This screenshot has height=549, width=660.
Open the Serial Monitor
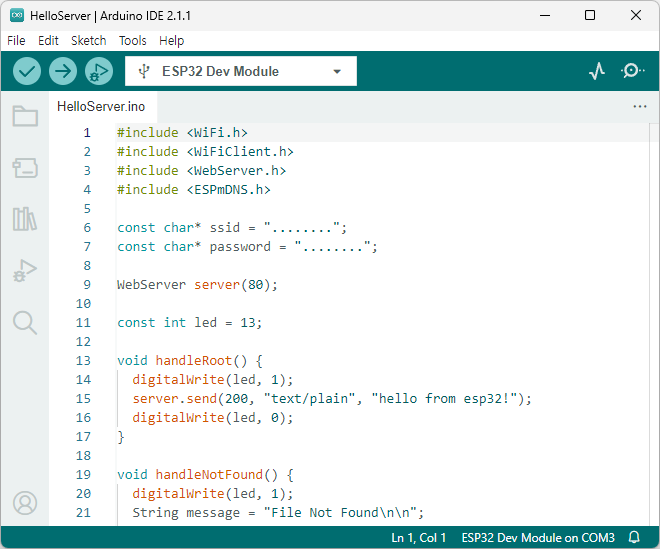pos(632,71)
